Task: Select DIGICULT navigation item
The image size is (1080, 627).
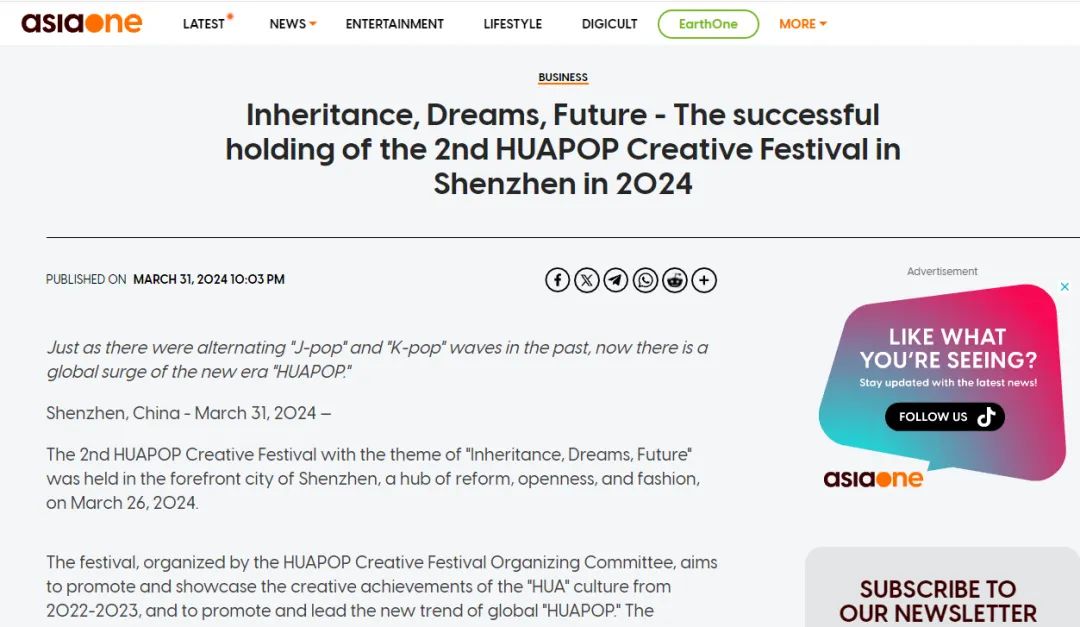Action: click(x=610, y=23)
